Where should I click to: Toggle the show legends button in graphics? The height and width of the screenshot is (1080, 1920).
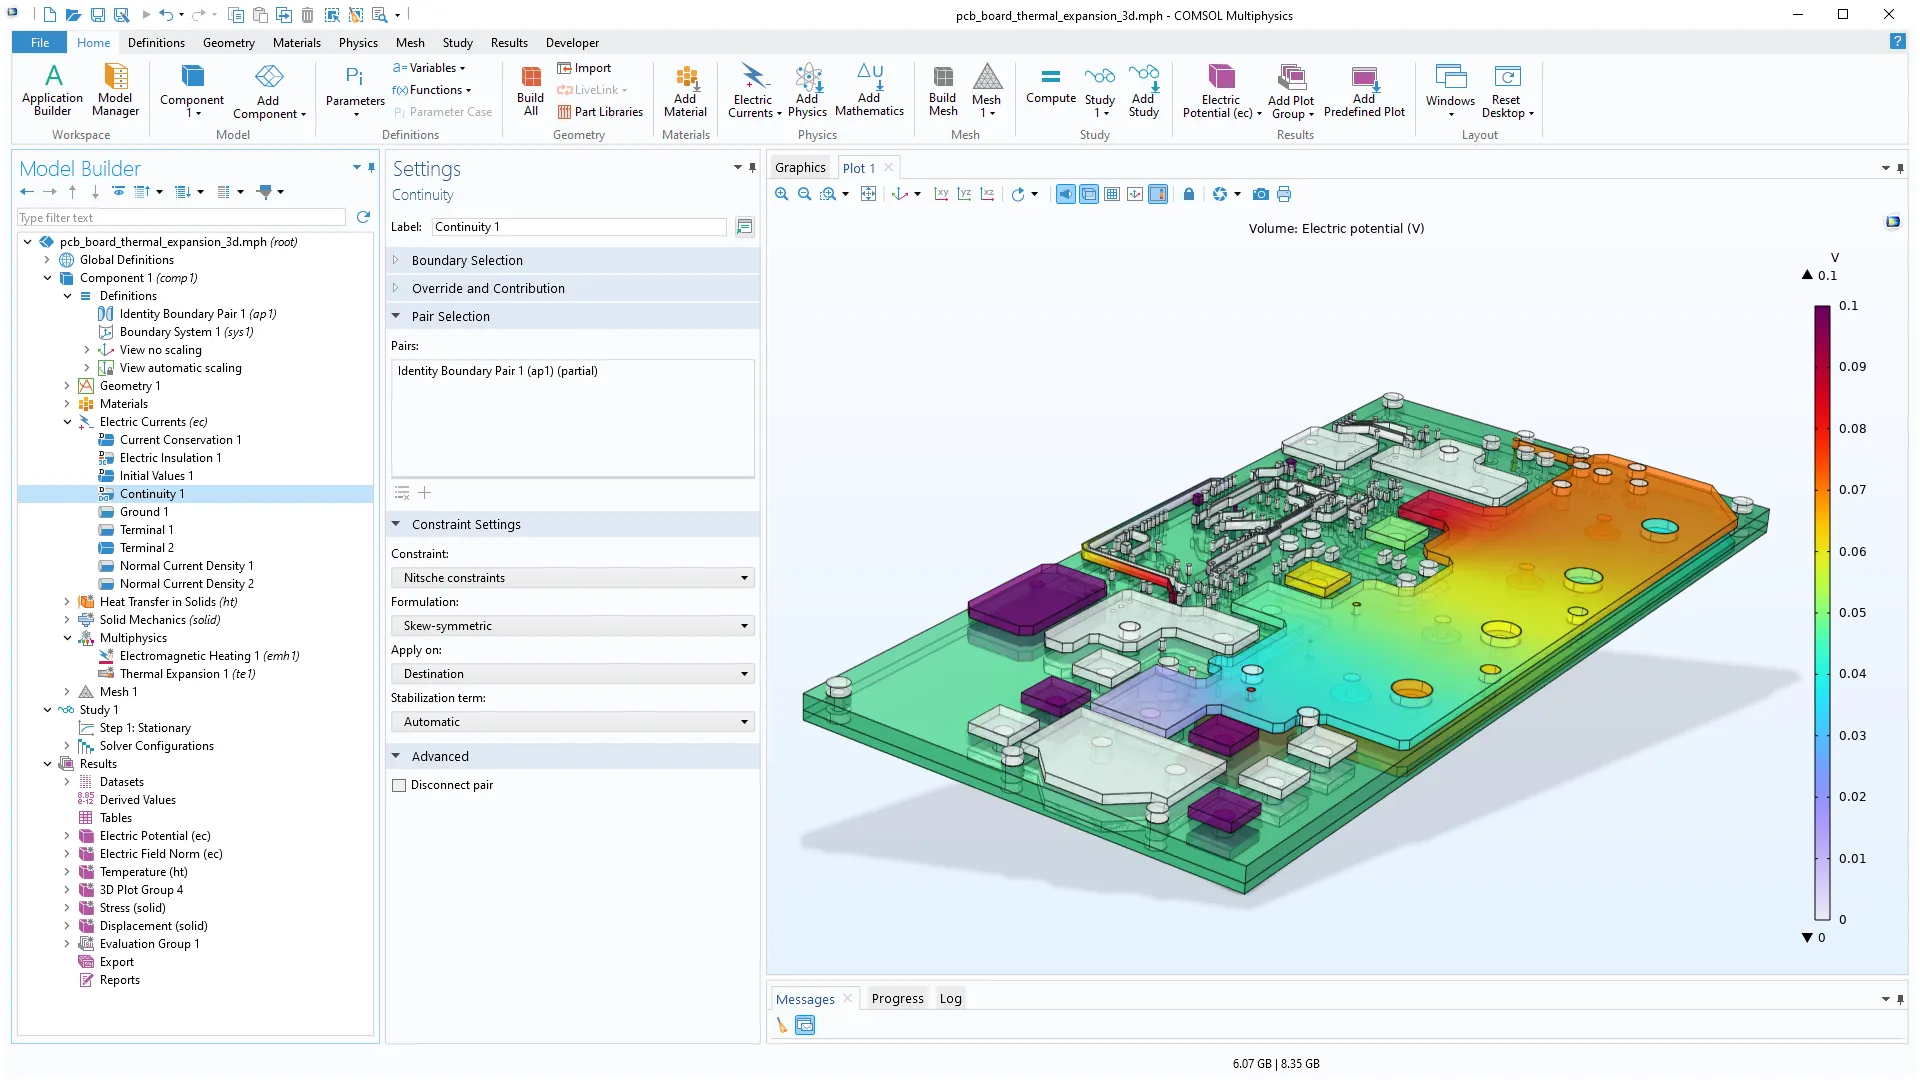[1158, 194]
